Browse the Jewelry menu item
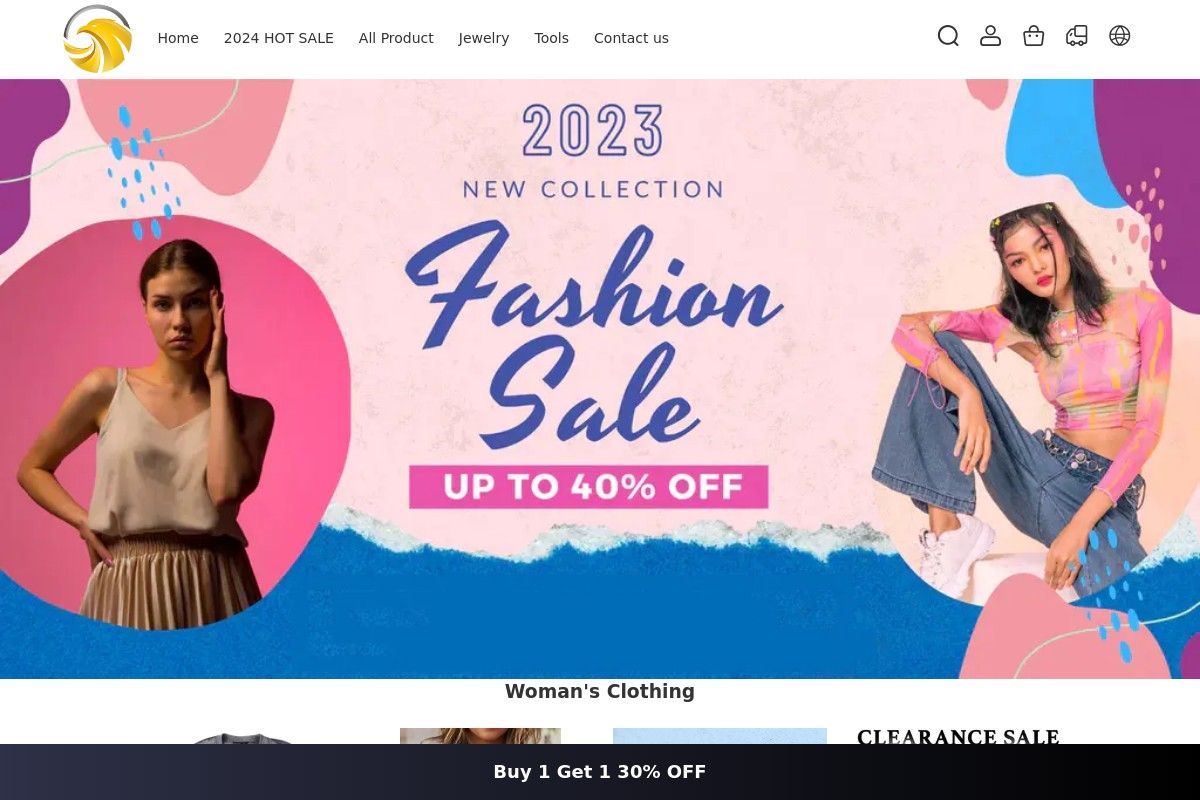1200x800 pixels. [x=484, y=38]
